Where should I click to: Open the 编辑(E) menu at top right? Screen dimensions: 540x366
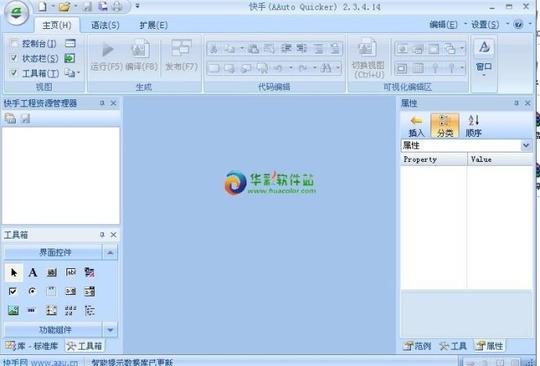pyautogui.click(x=443, y=25)
